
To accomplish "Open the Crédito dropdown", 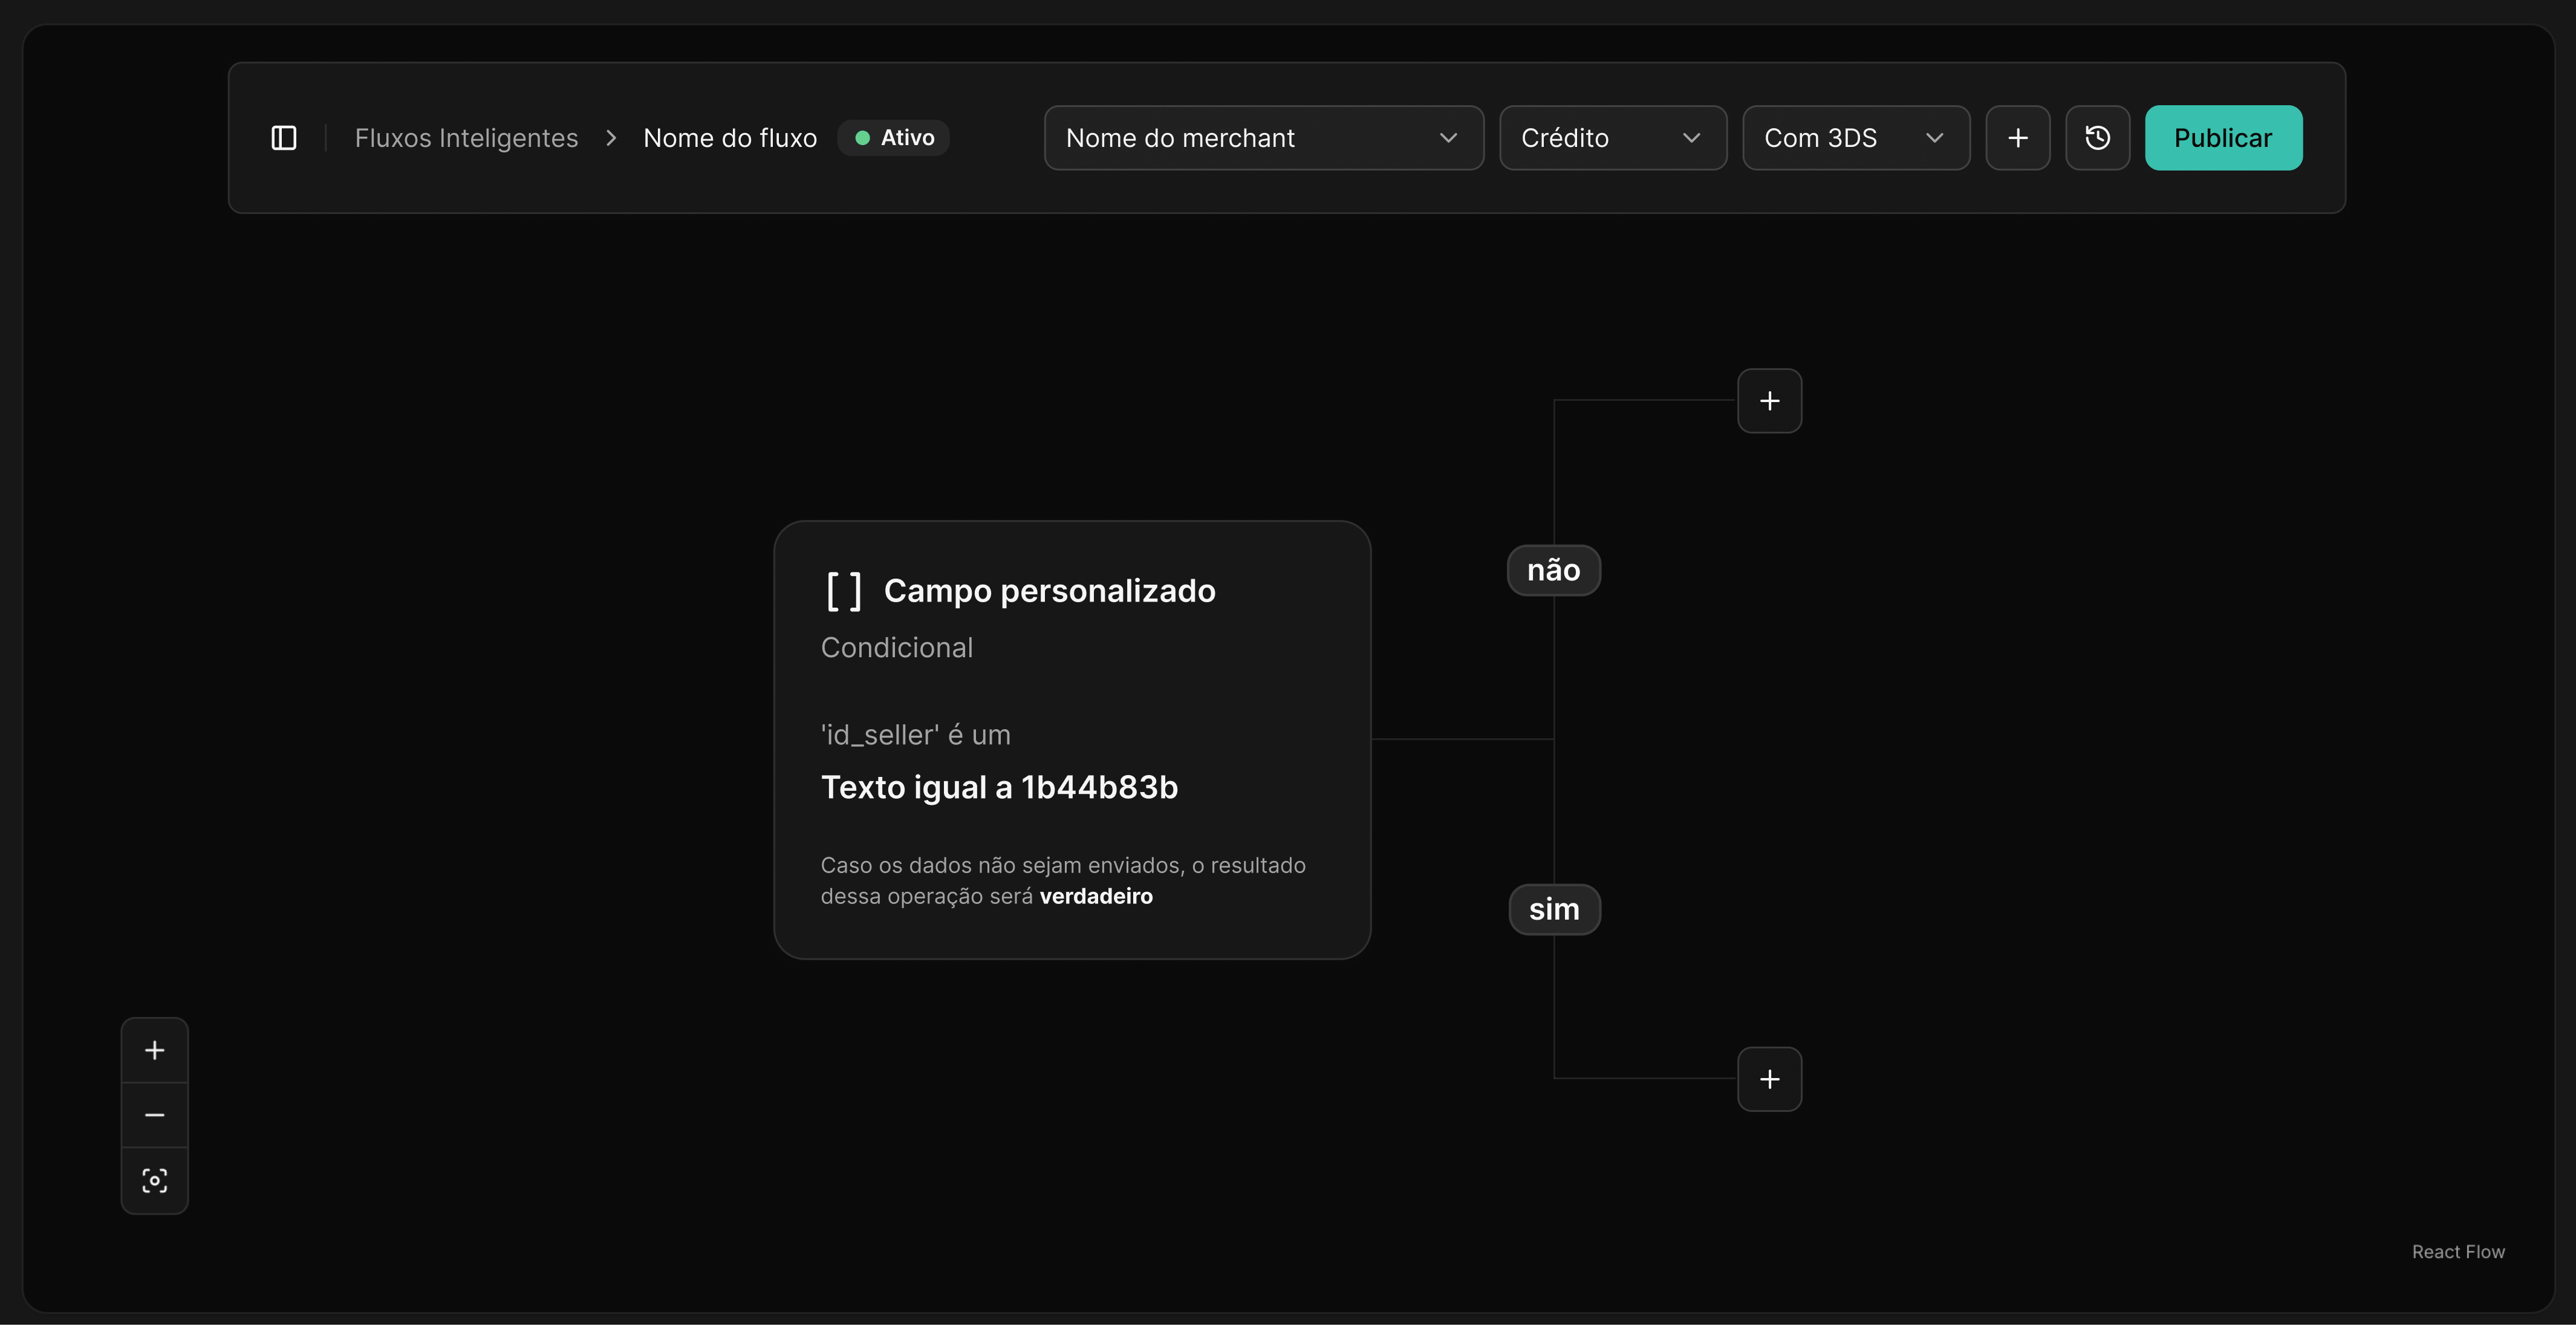I will tap(1613, 138).
